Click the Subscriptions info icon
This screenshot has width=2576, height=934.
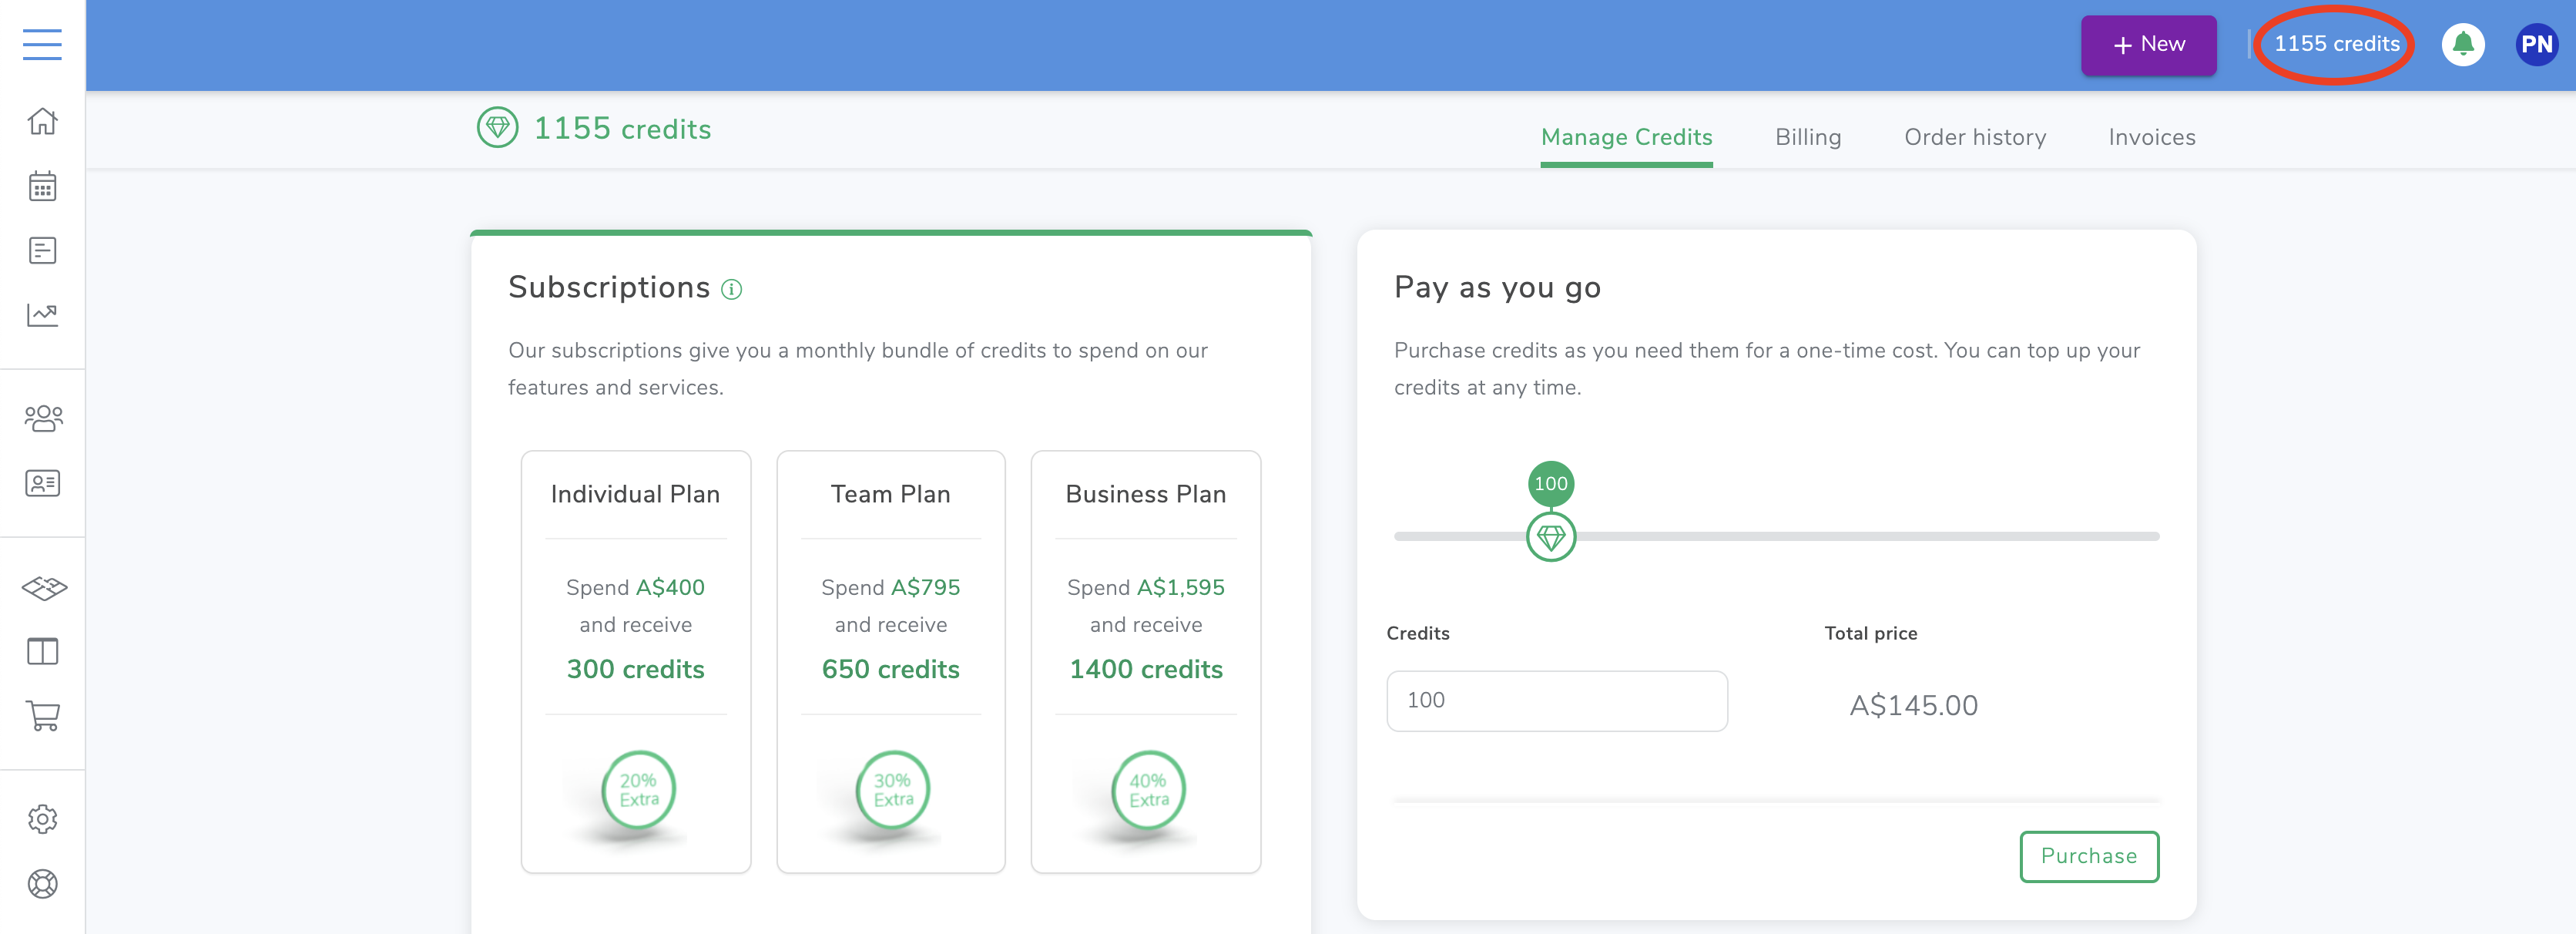click(x=732, y=290)
